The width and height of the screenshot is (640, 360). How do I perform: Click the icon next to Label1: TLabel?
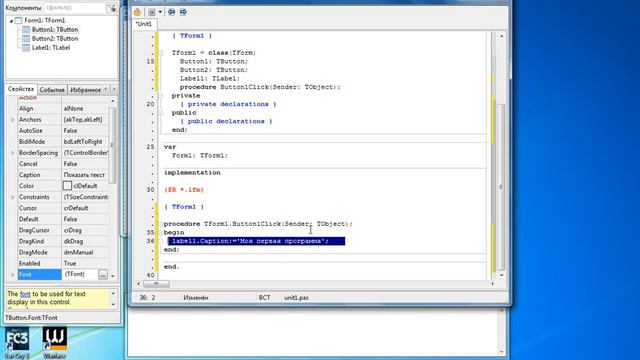[x=26, y=47]
